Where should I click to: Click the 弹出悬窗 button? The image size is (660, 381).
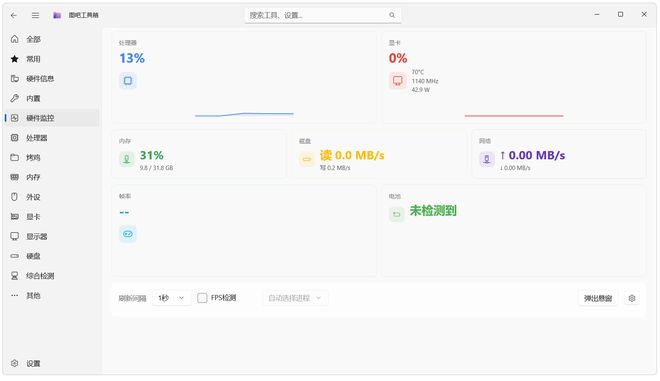[598, 298]
